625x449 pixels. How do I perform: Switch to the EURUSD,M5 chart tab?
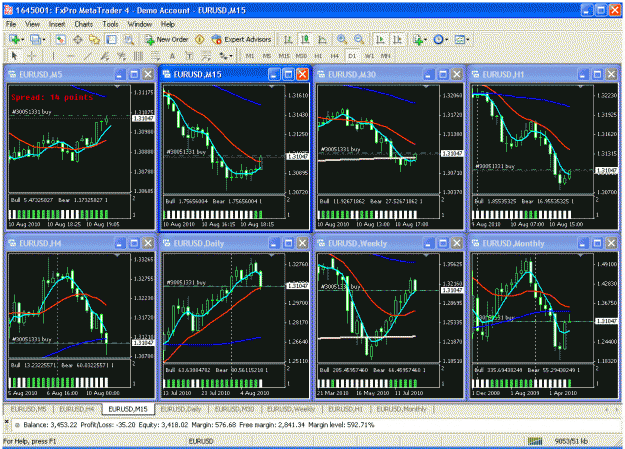[28, 409]
